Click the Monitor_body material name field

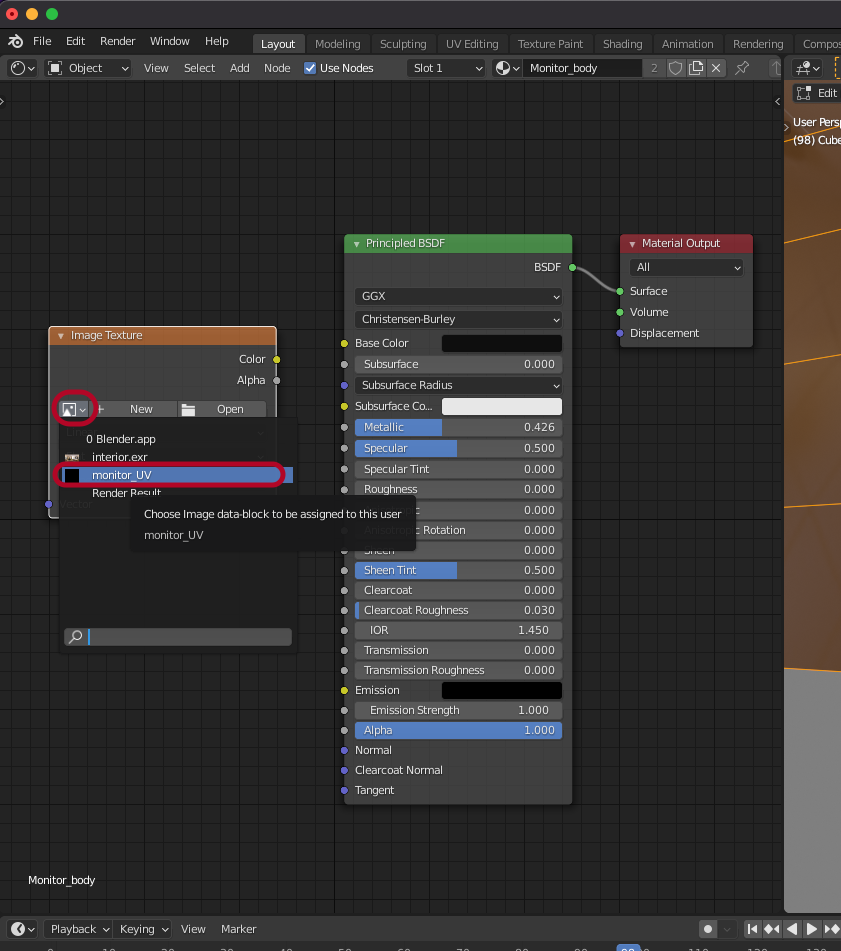[582, 68]
